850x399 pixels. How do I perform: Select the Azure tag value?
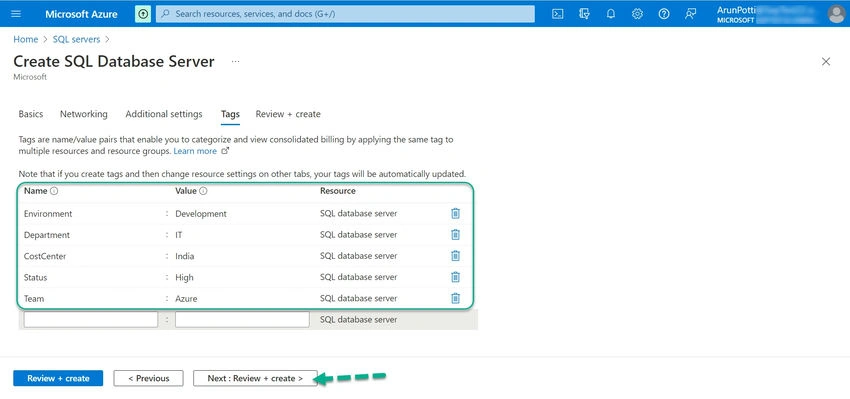186,298
